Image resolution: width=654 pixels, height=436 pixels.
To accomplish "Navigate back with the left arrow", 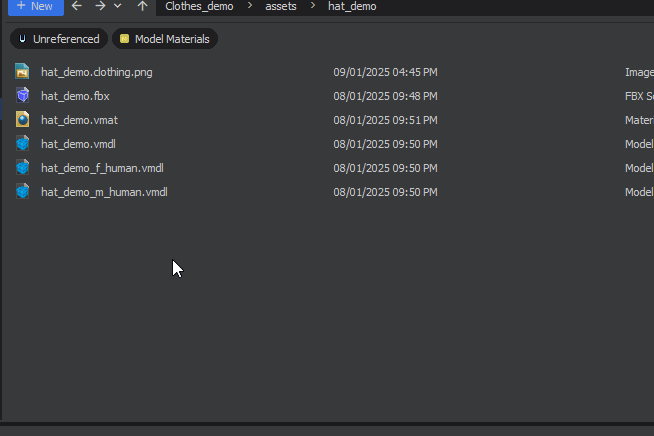I will coord(77,6).
